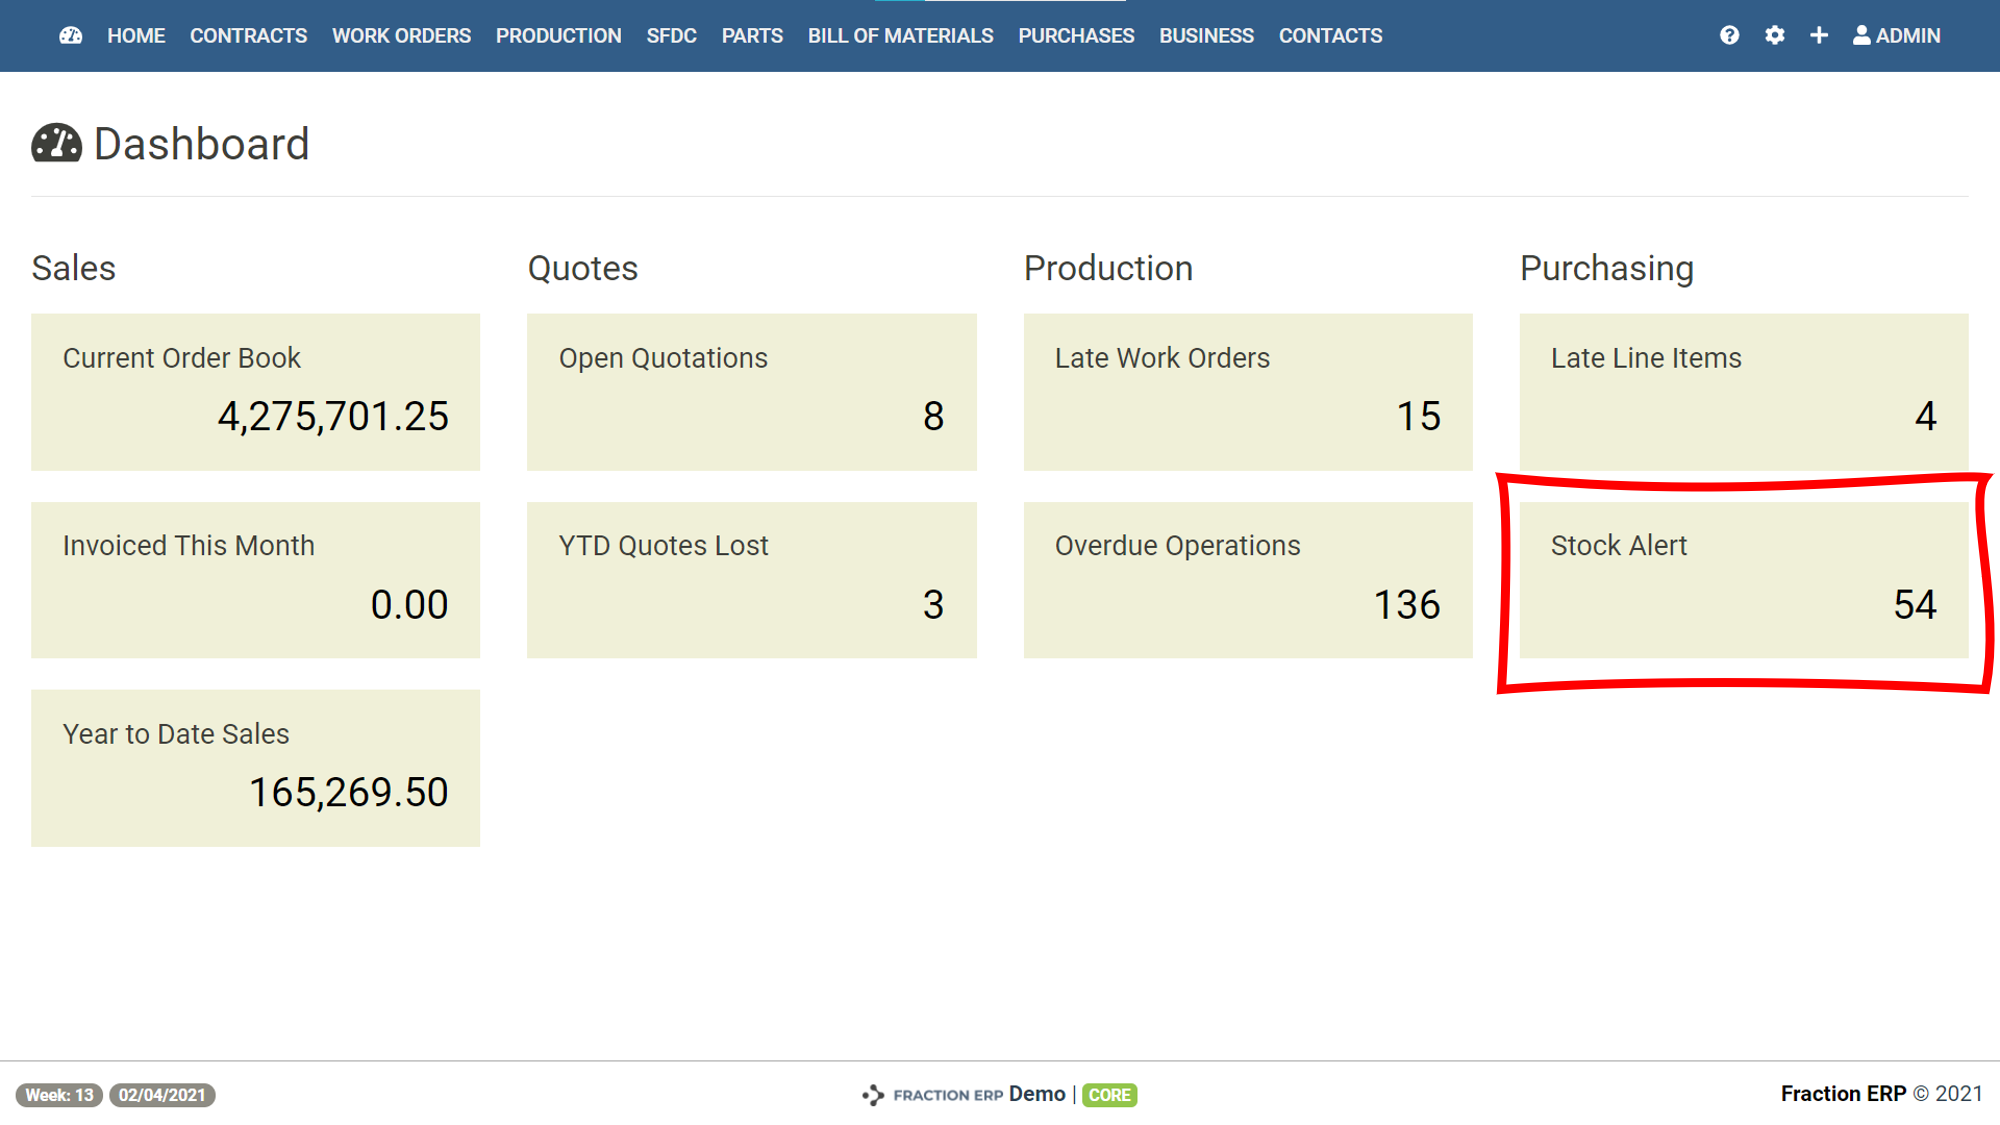Open the WORK ORDERS menu
2000x1125 pixels.
pyautogui.click(x=401, y=36)
